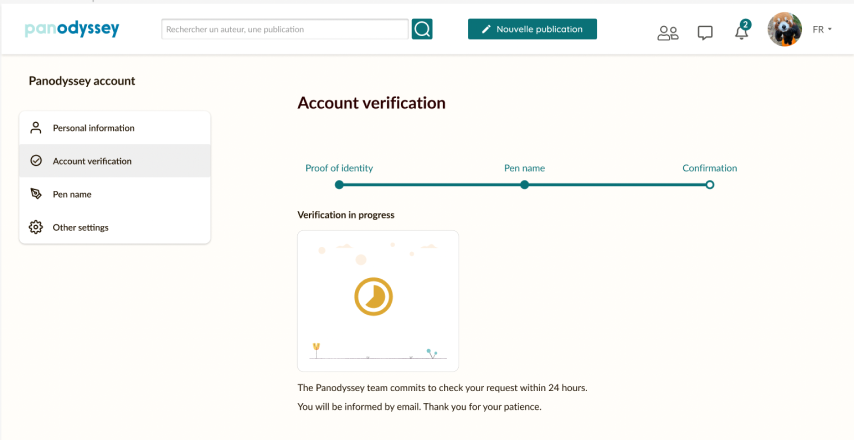This screenshot has width=854, height=440.
Task: Select Personal information in sidebar
Action: click(115, 128)
